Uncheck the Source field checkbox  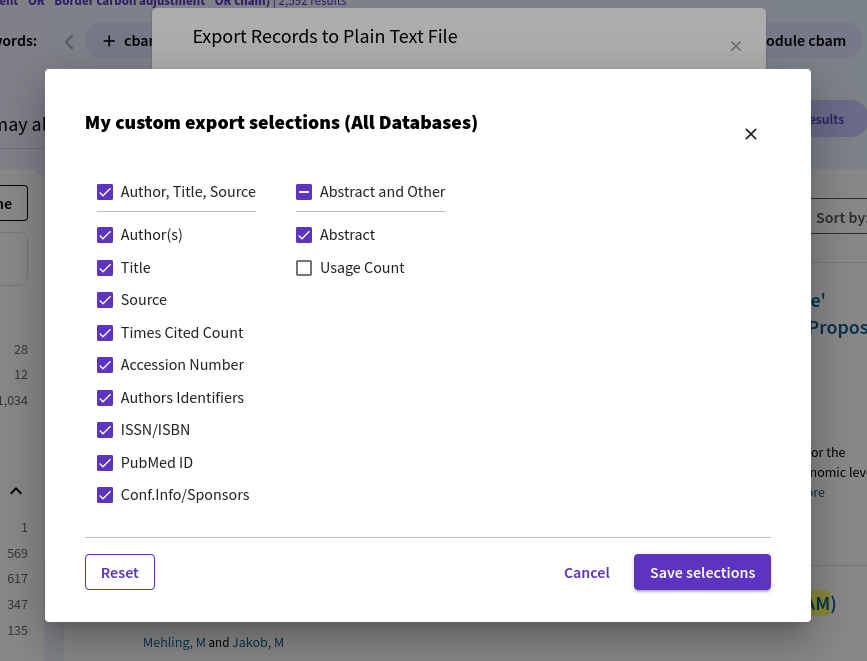105,300
